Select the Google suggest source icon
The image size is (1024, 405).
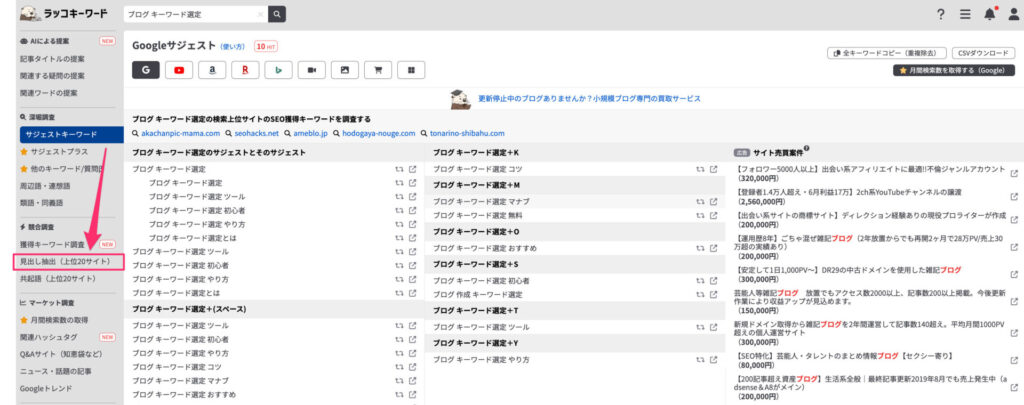tap(146, 70)
